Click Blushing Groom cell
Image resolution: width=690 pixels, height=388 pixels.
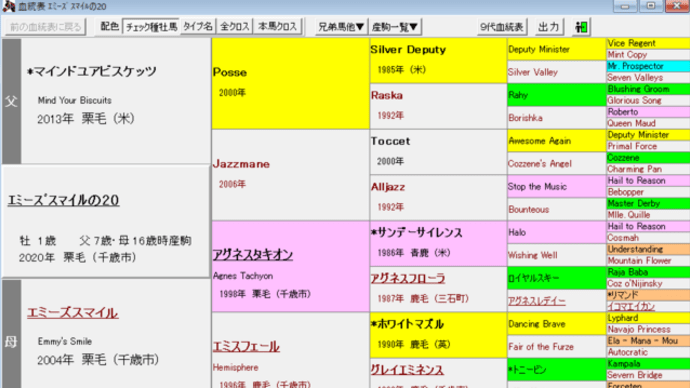(x=648, y=89)
